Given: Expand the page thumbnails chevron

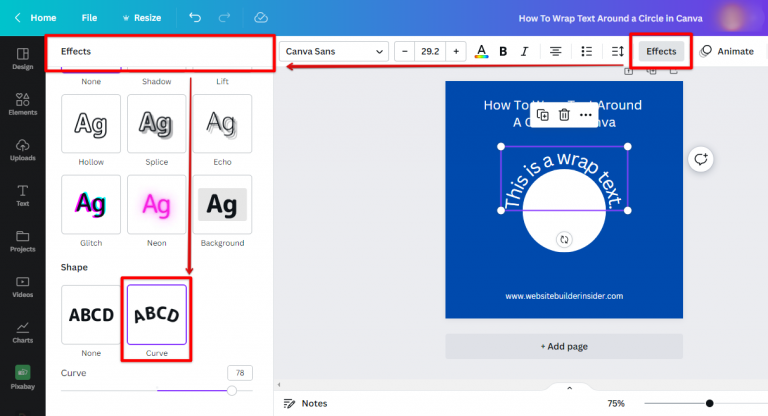Looking at the screenshot, I should point(569,388).
